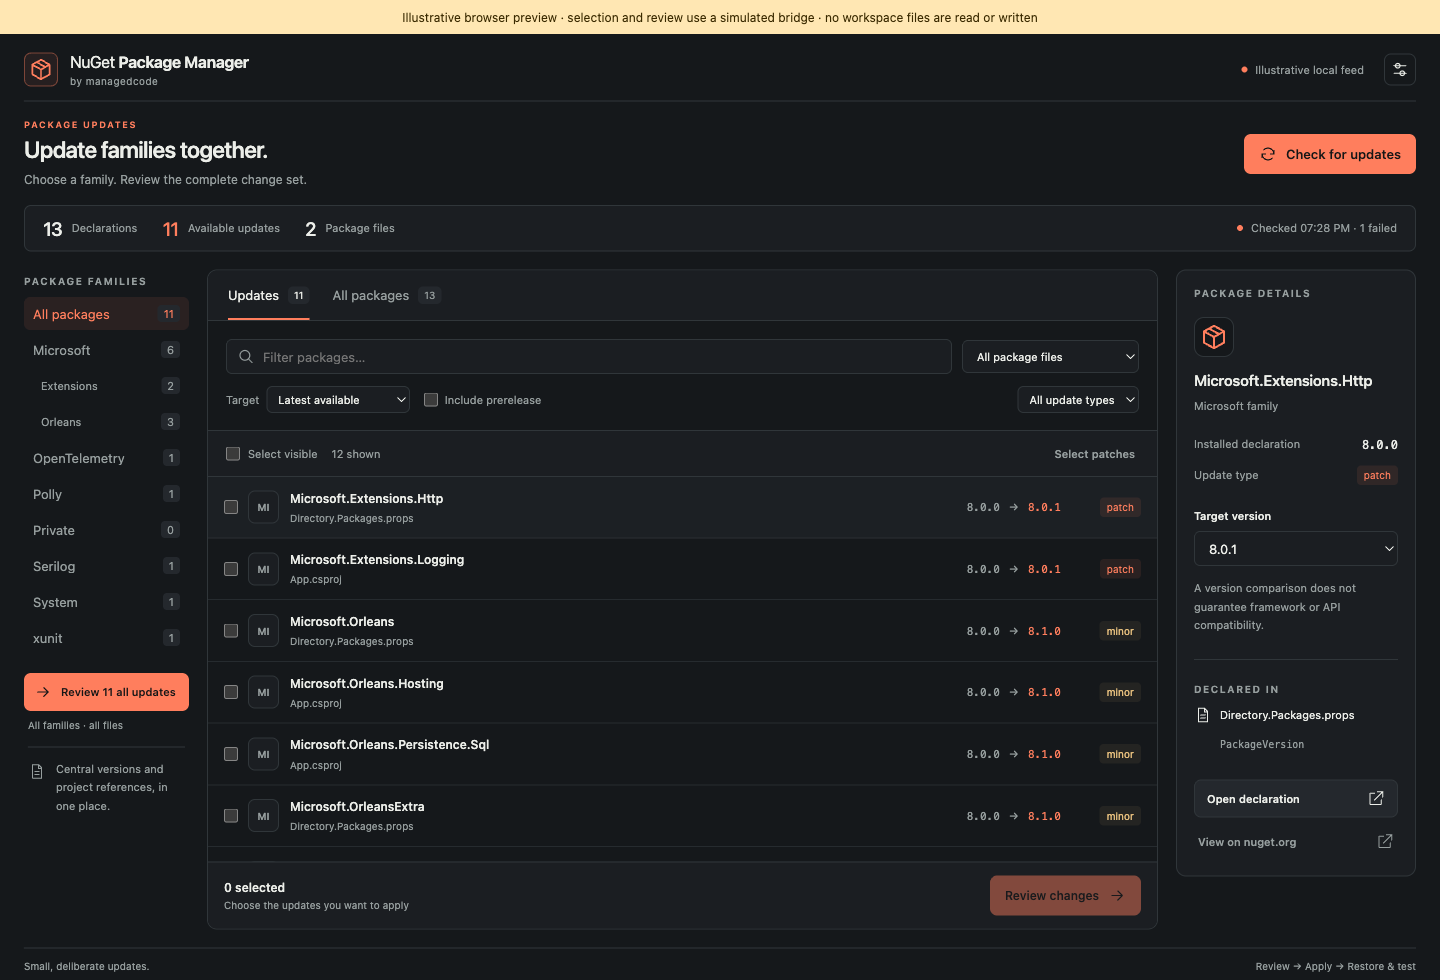Click the Filter packages search field

[589, 357]
